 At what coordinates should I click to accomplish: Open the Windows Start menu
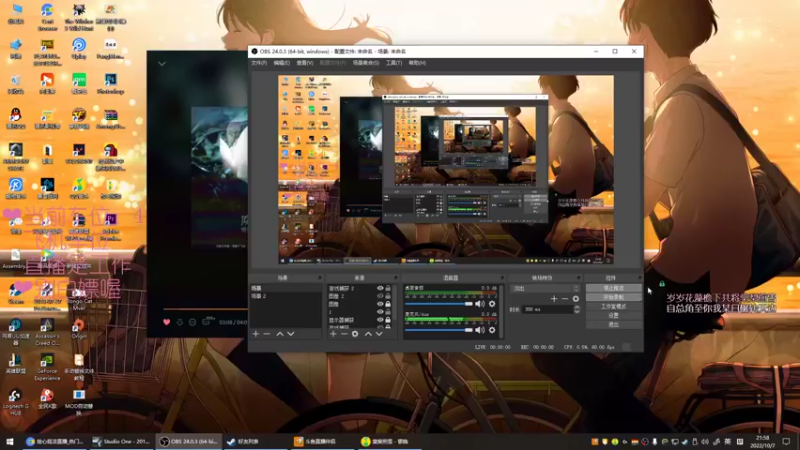(10, 441)
